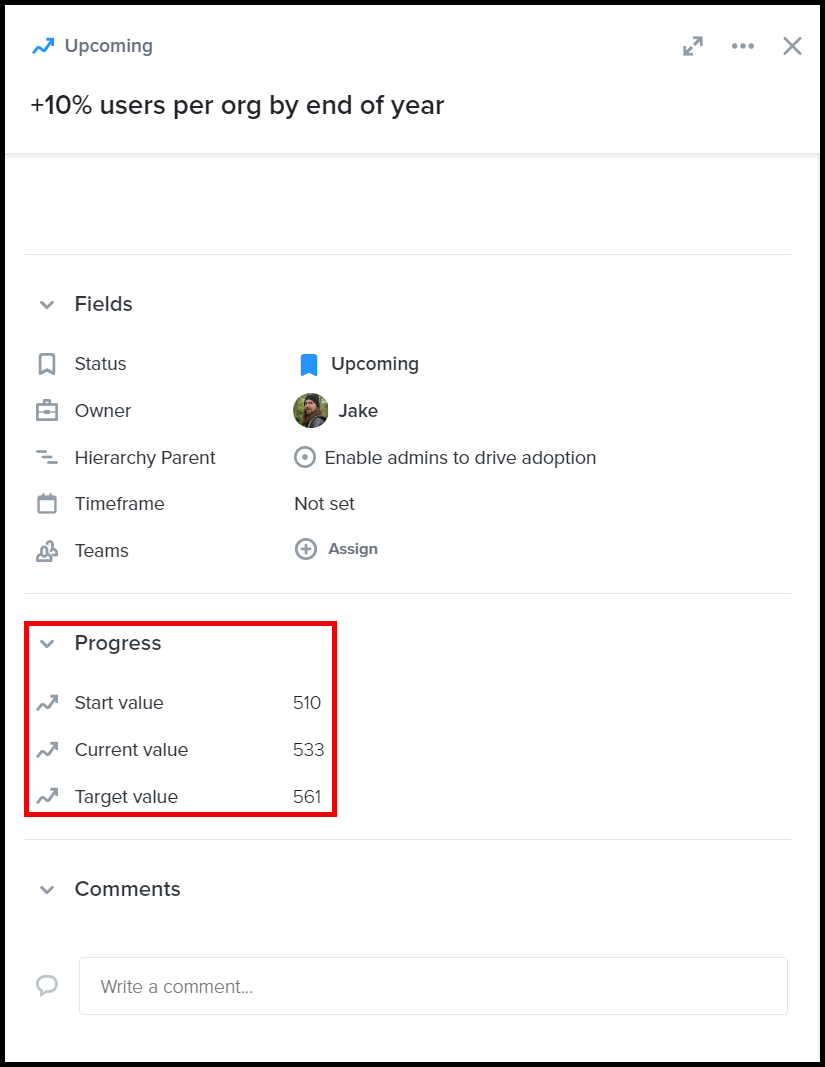Click the Timeframe calendar icon

click(47, 503)
